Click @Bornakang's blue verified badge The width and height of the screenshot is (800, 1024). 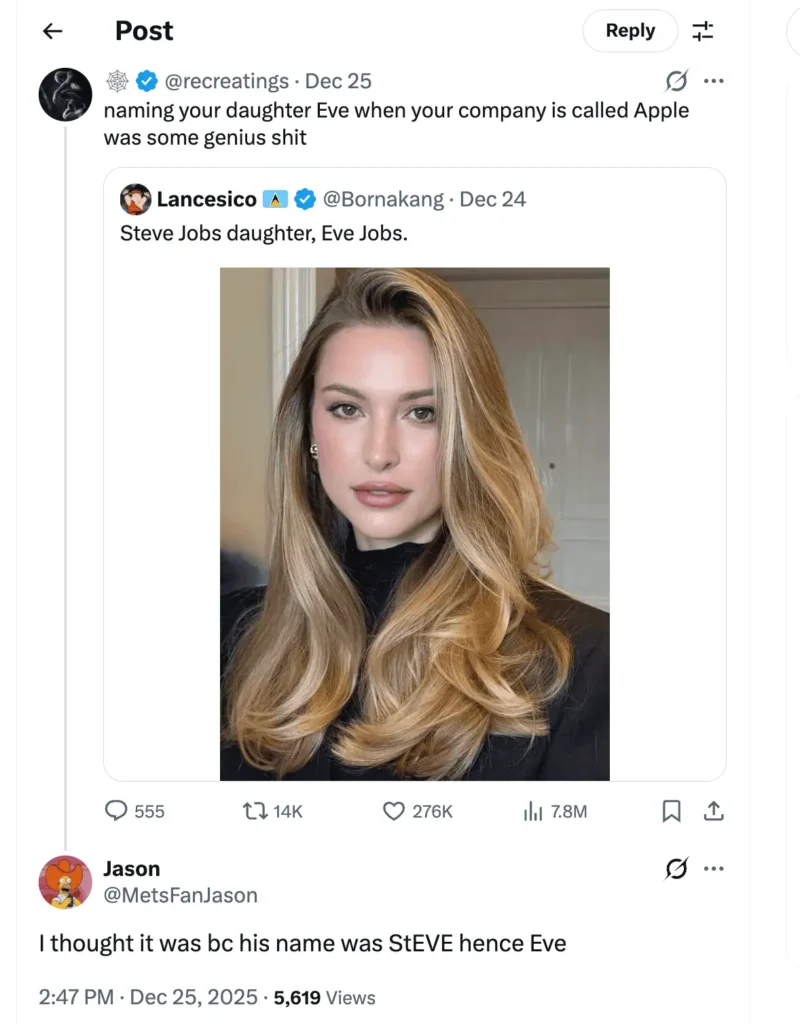[x=305, y=199]
